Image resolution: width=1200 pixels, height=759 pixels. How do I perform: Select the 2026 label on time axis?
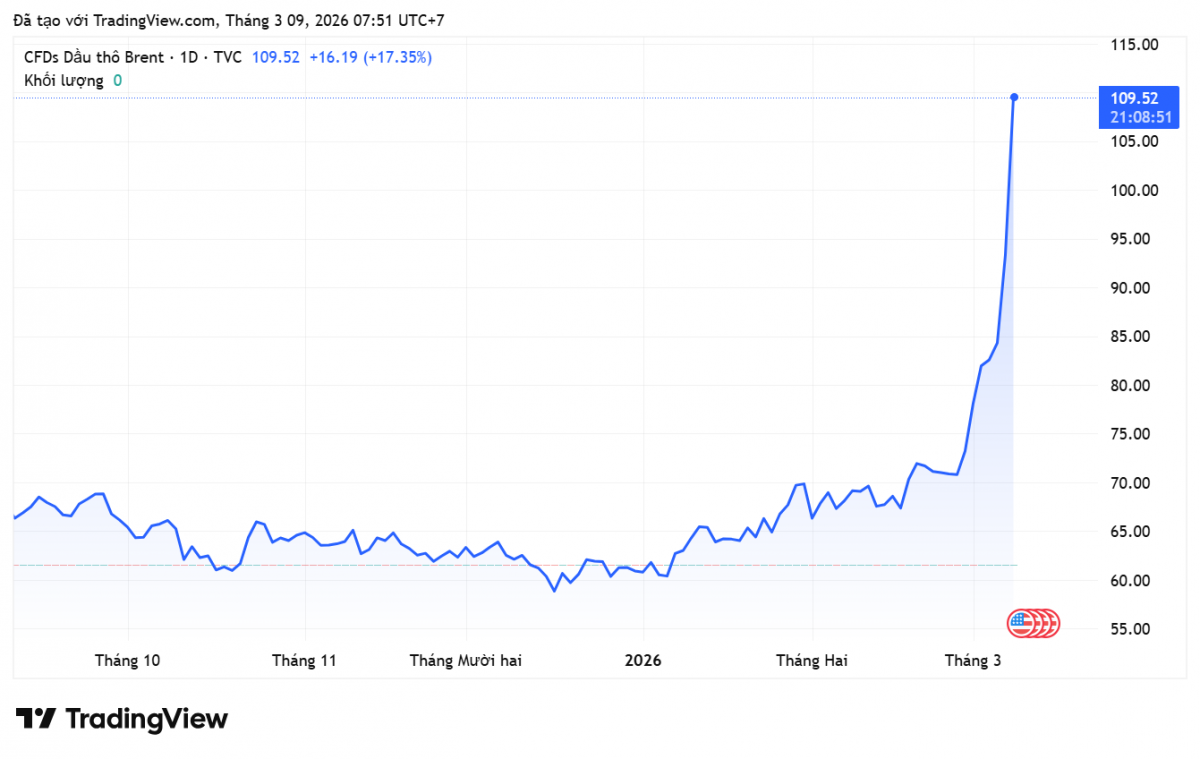click(x=642, y=660)
